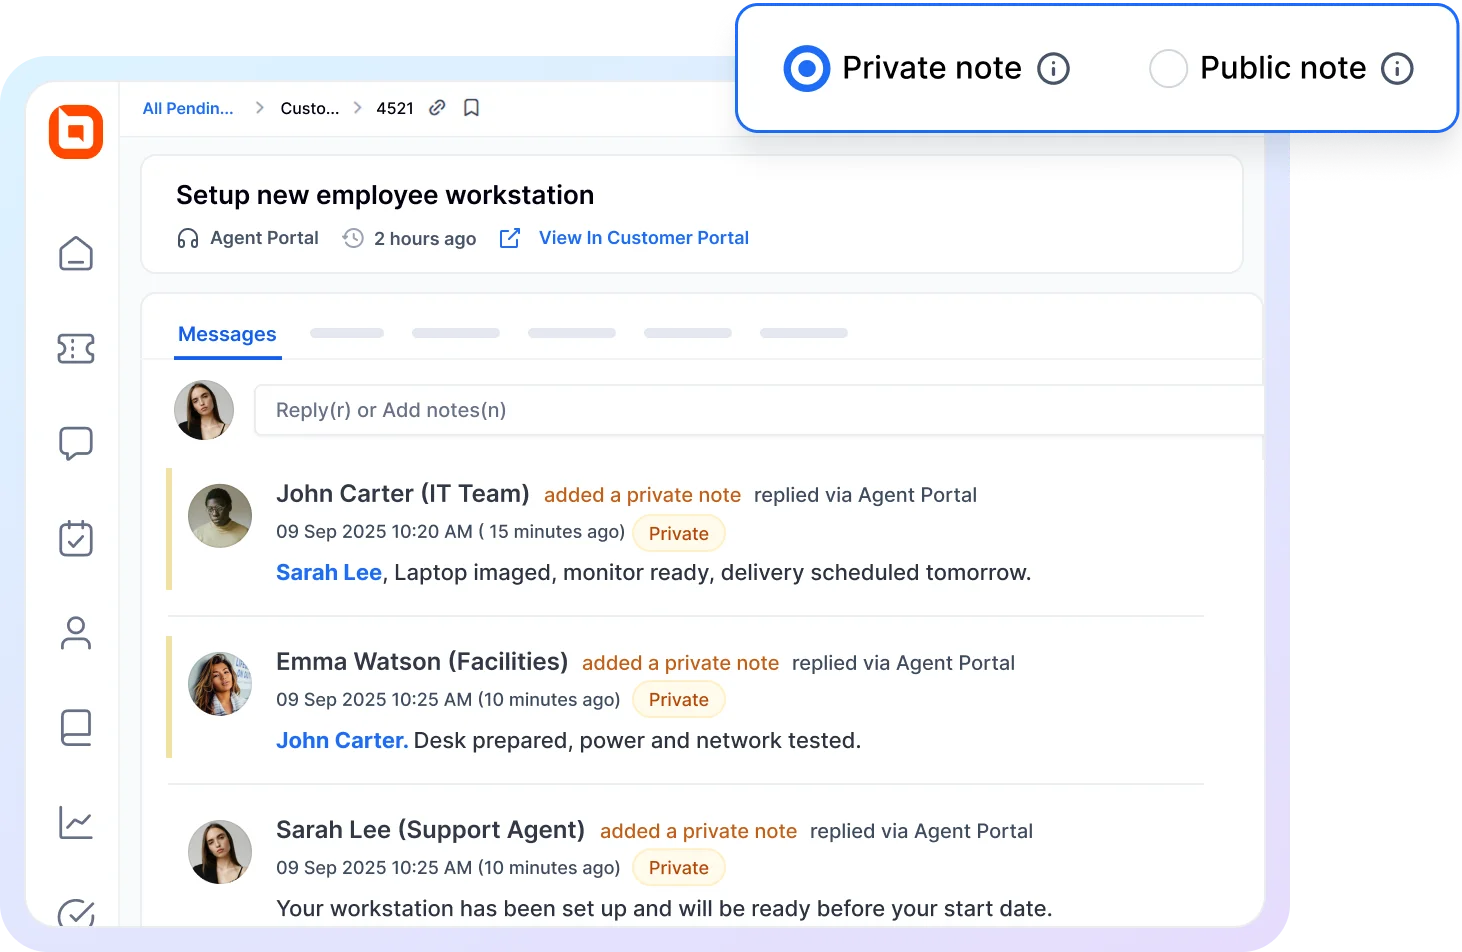Open the tasks calendar icon in the sidebar

pyautogui.click(x=75, y=538)
